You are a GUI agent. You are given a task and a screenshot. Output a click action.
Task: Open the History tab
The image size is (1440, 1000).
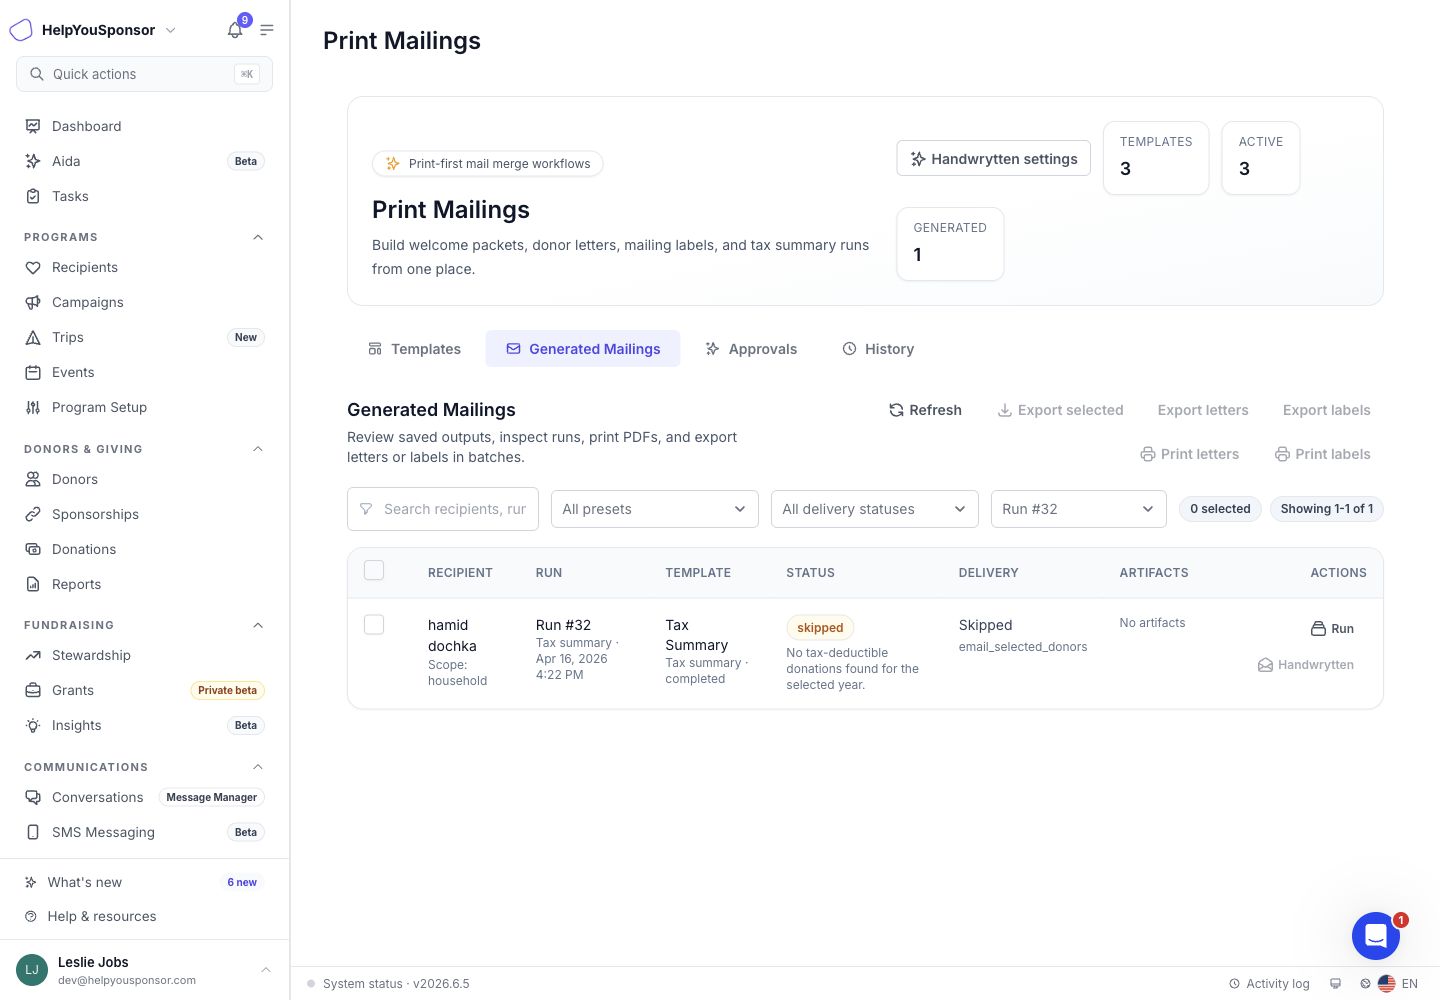(878, 349)
